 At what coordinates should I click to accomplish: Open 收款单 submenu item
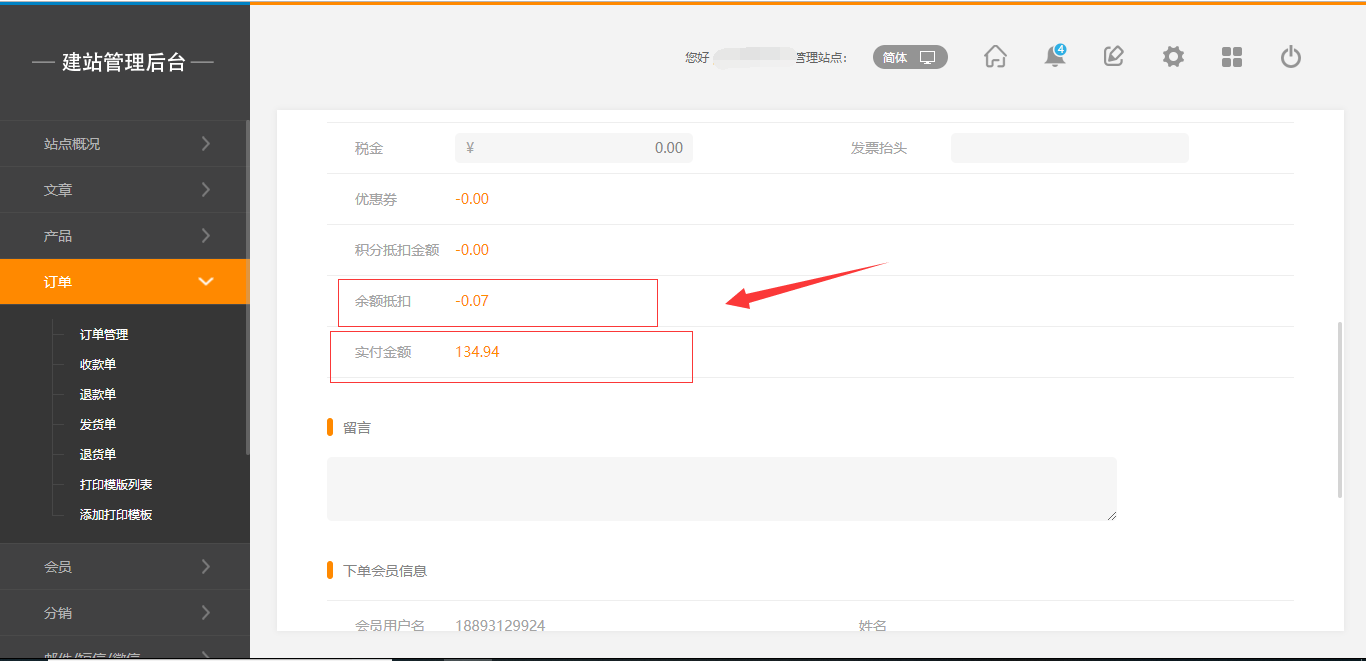pos(98,365)
